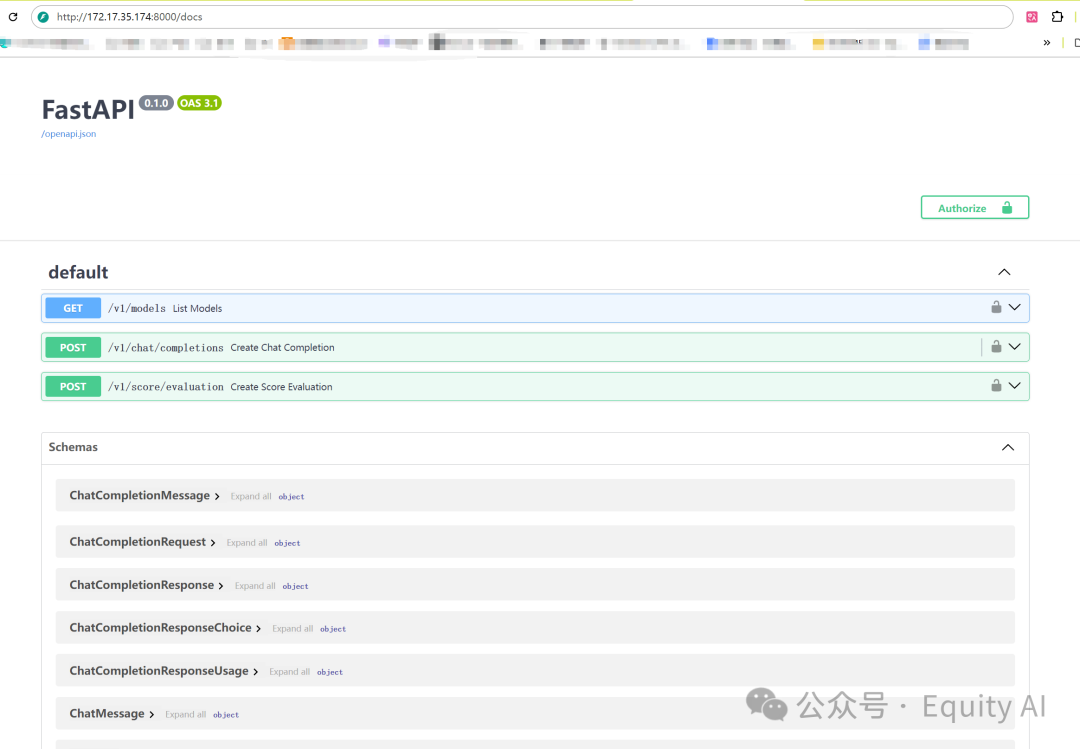
Task: Open the browser extensions puzzle icon
Action: [x=1057, y=17]
